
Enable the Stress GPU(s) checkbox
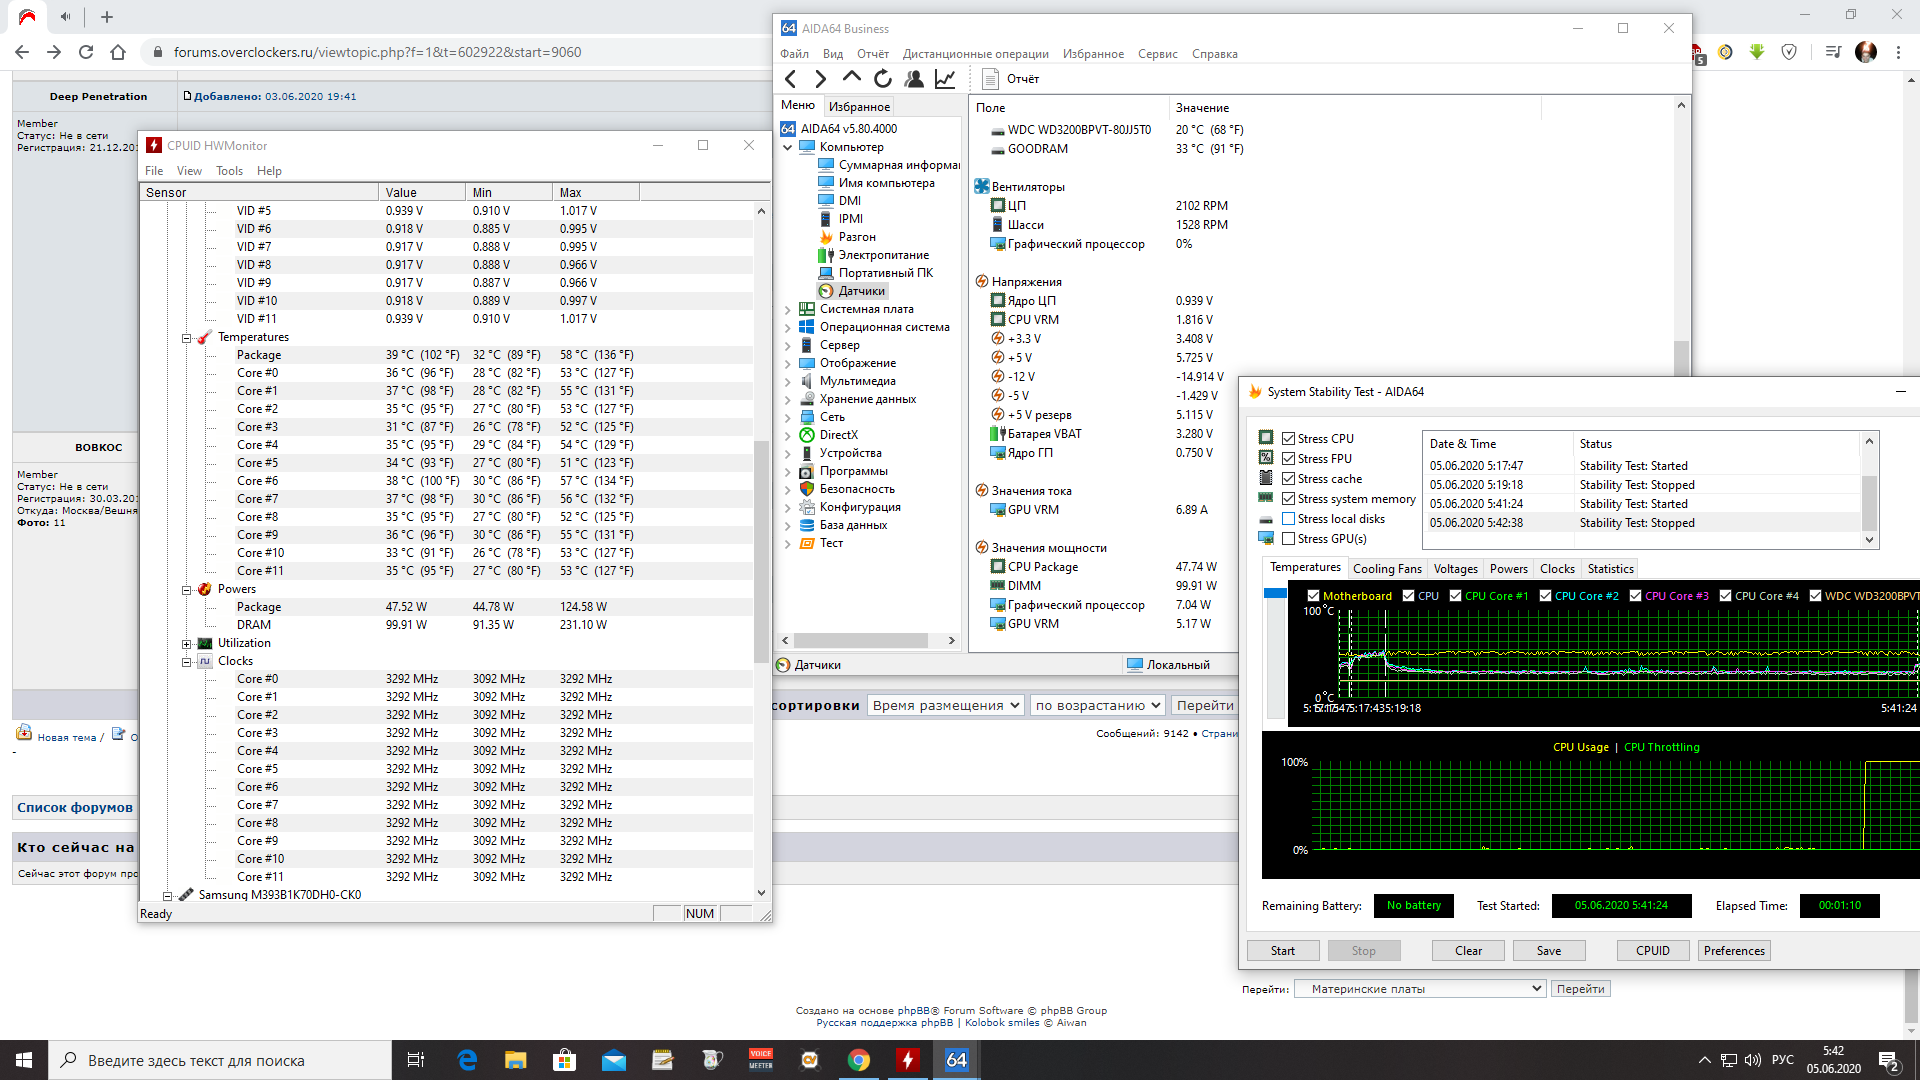pyautogui.click(x=1289, y=539)
